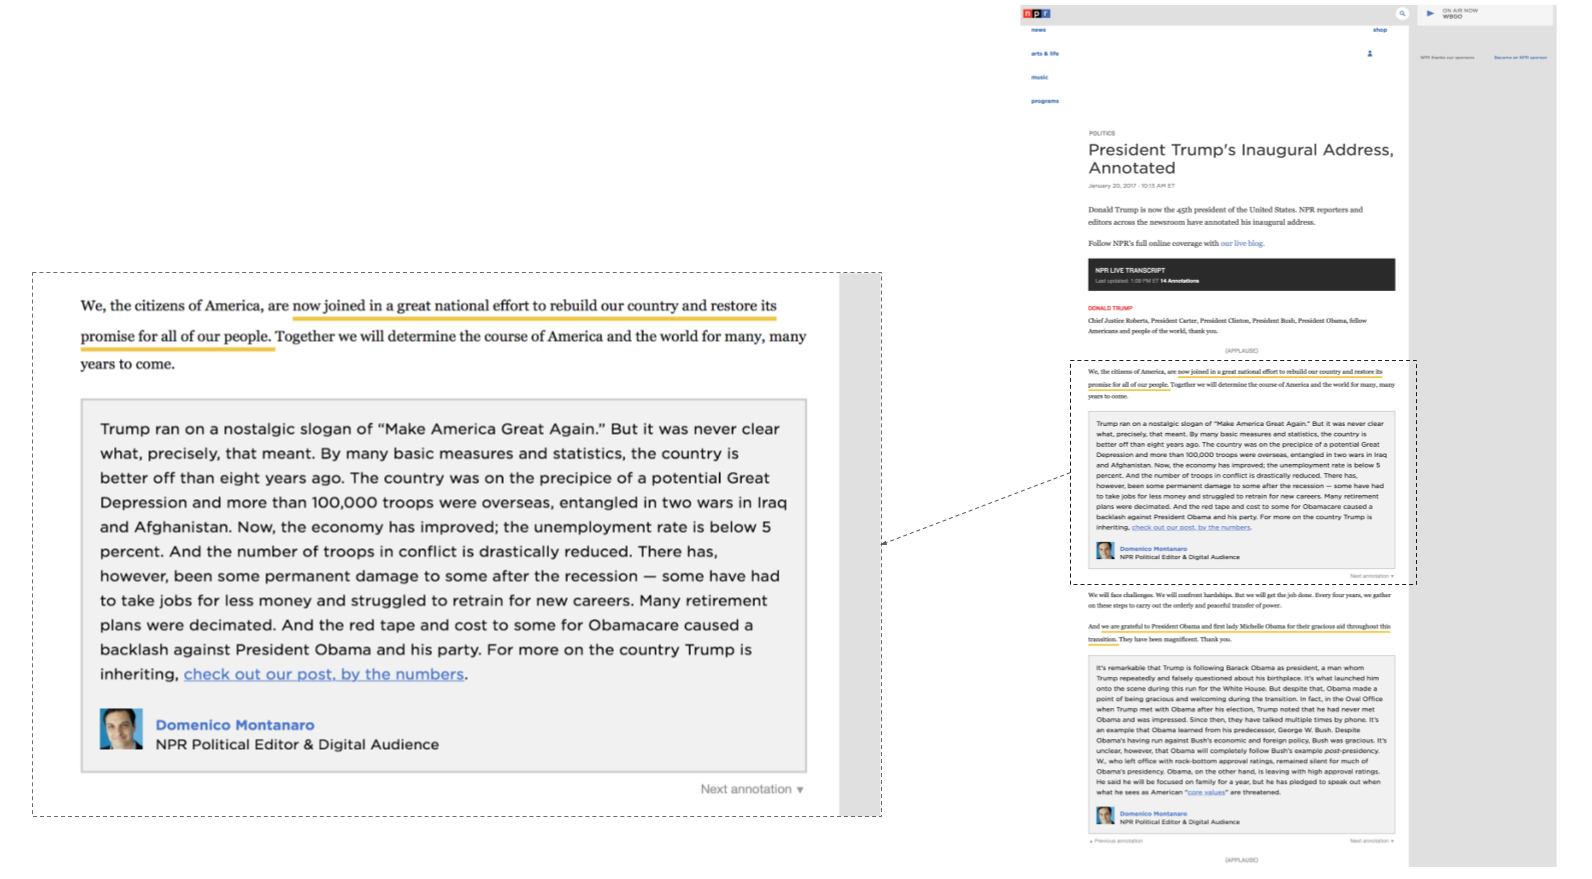The height and width of the screenshot is (879, 1592).
Task: Open the news navigation item
Action: point(1038,30)
